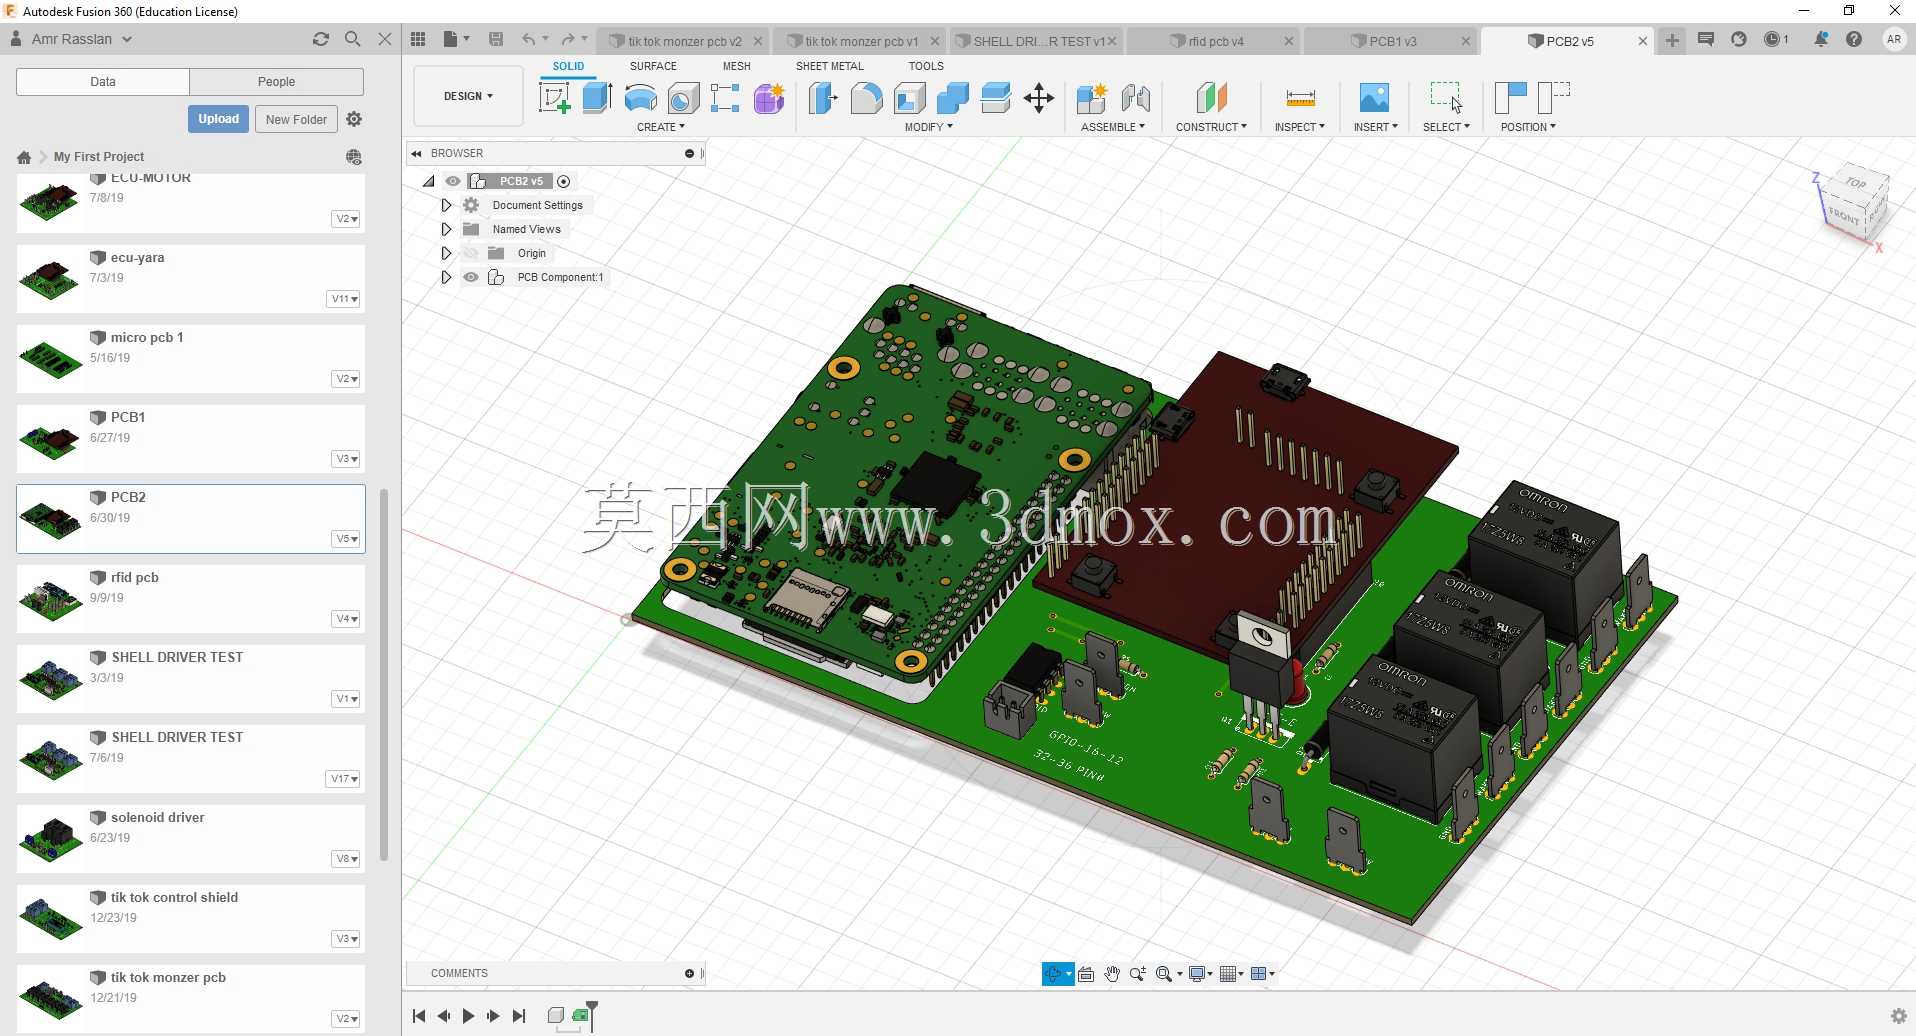Click the Joint tool icon
This screenshot has height=1036, width=1916.
click(1135, 98)
